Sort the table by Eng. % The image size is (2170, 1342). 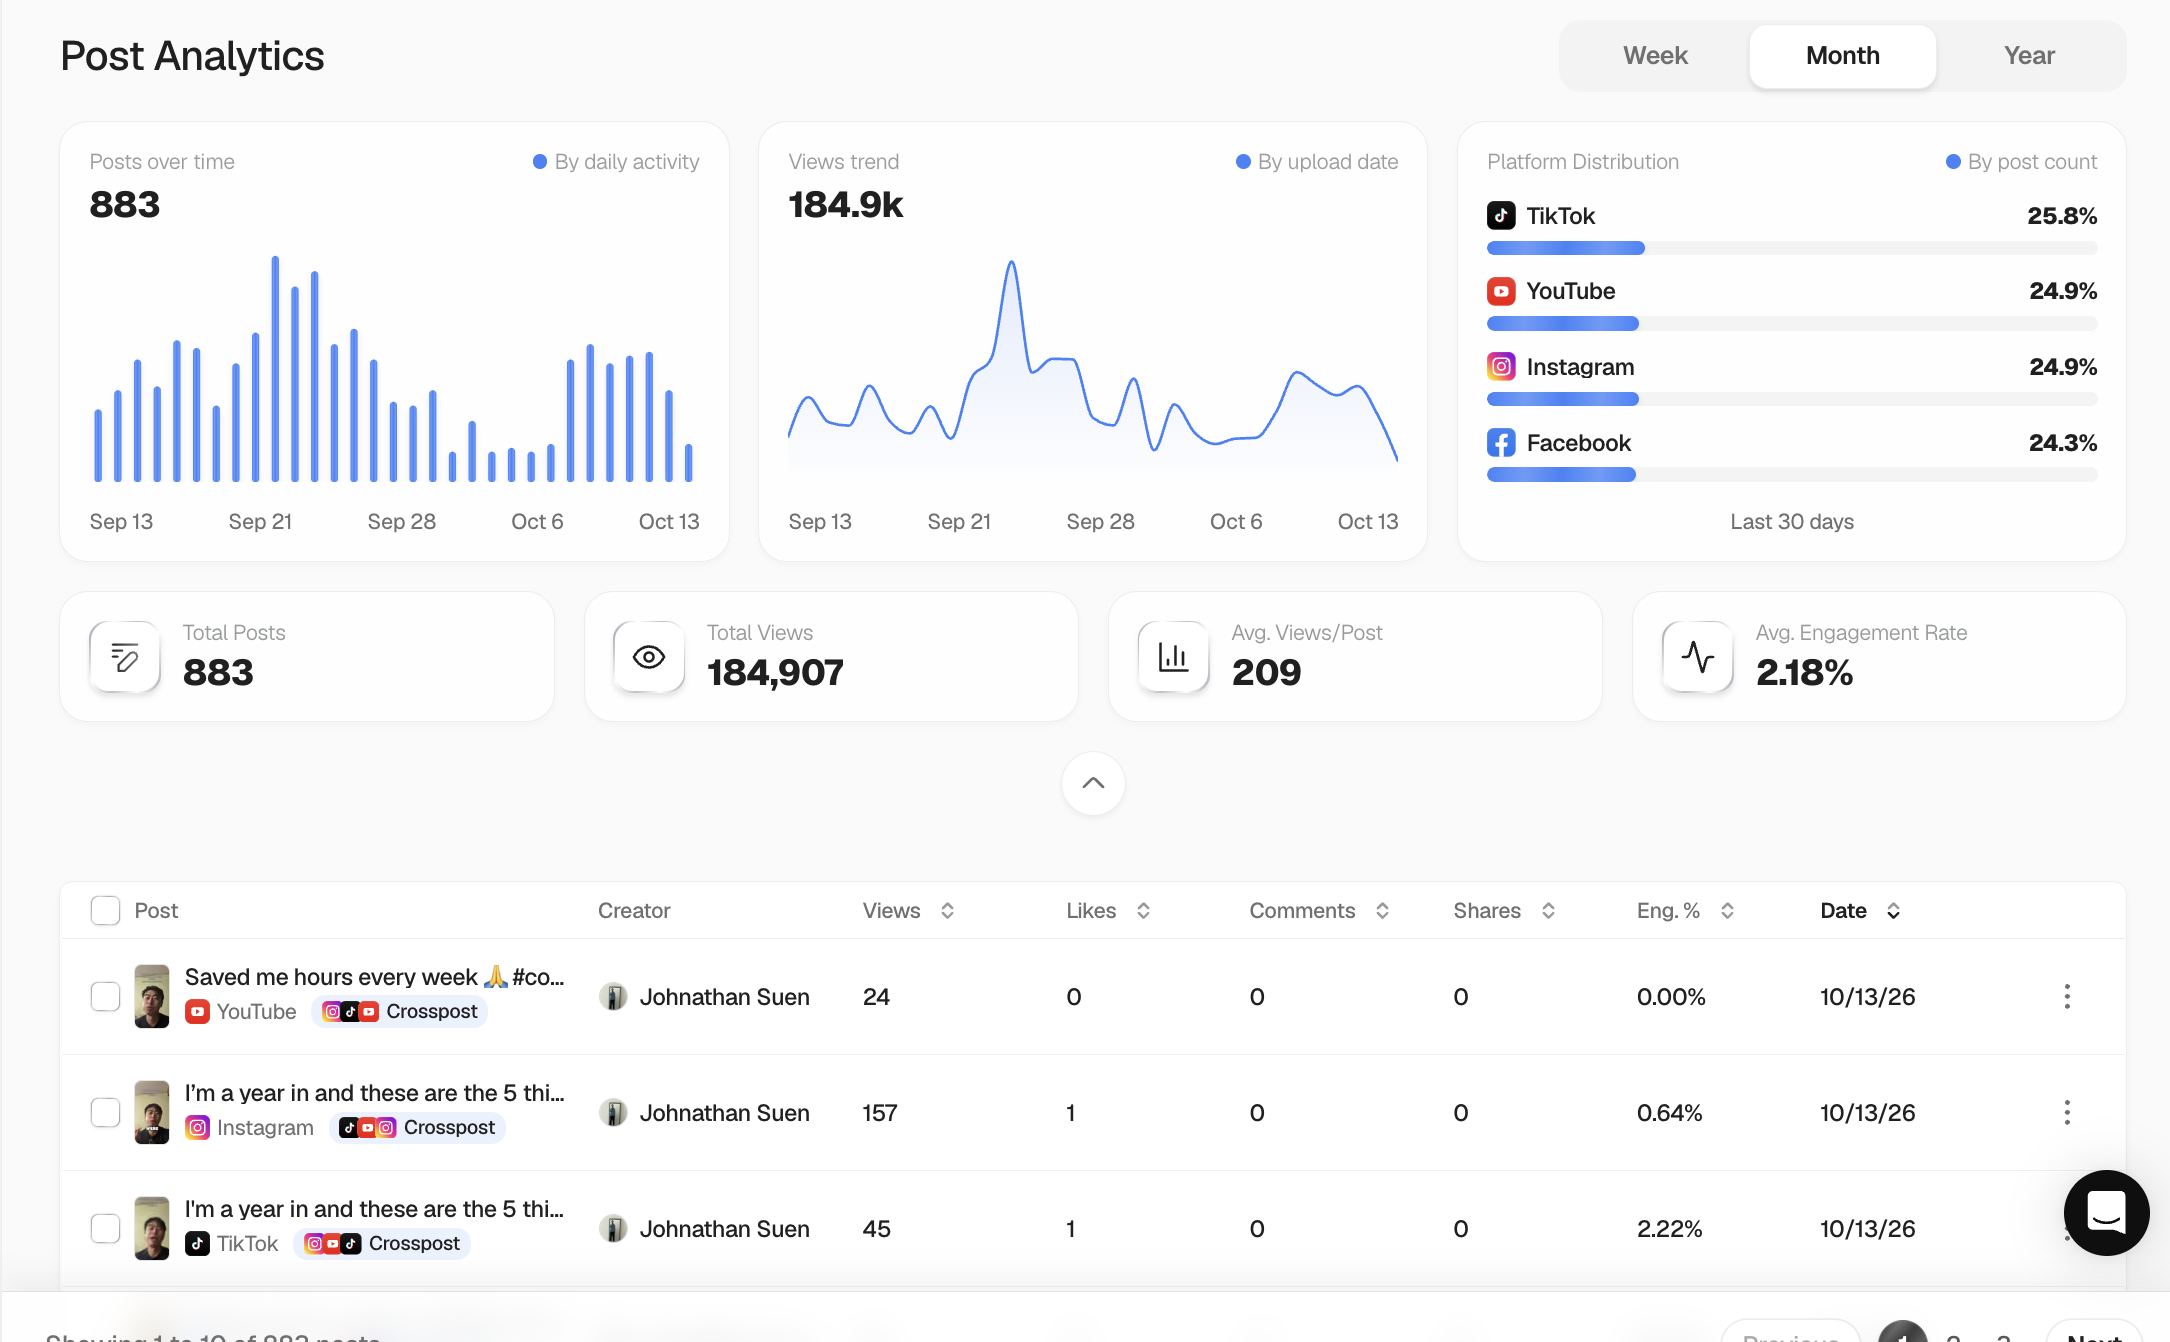pyautogui.click(x=1685, y=910)
